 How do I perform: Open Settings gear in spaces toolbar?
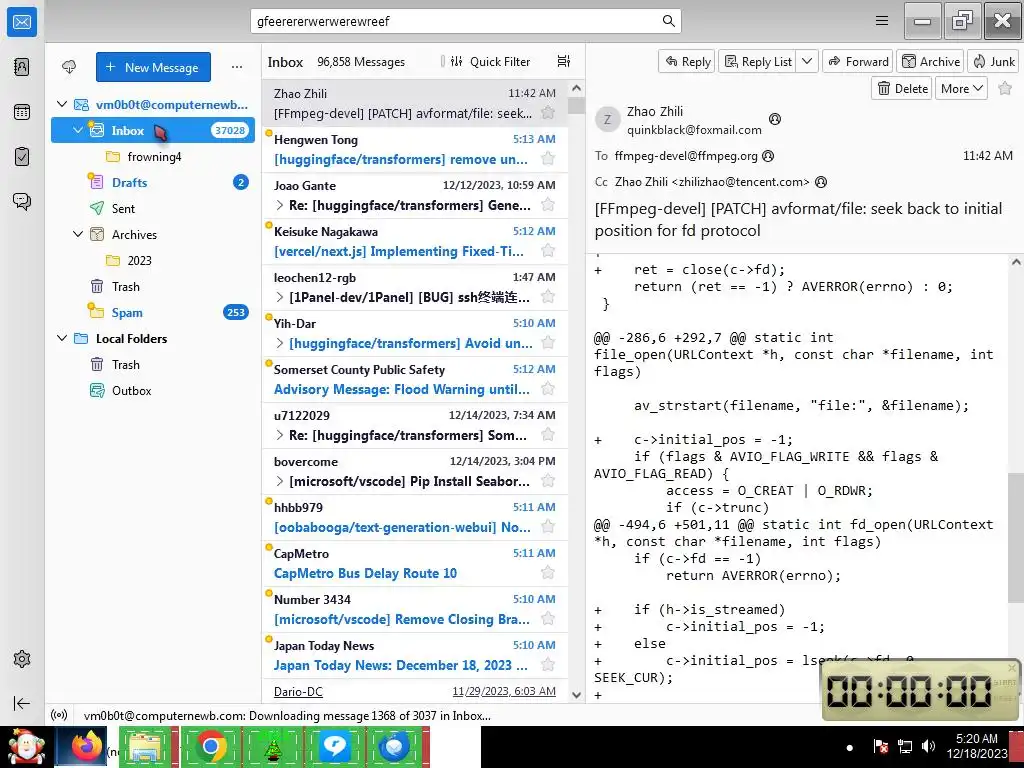(22, 659)
